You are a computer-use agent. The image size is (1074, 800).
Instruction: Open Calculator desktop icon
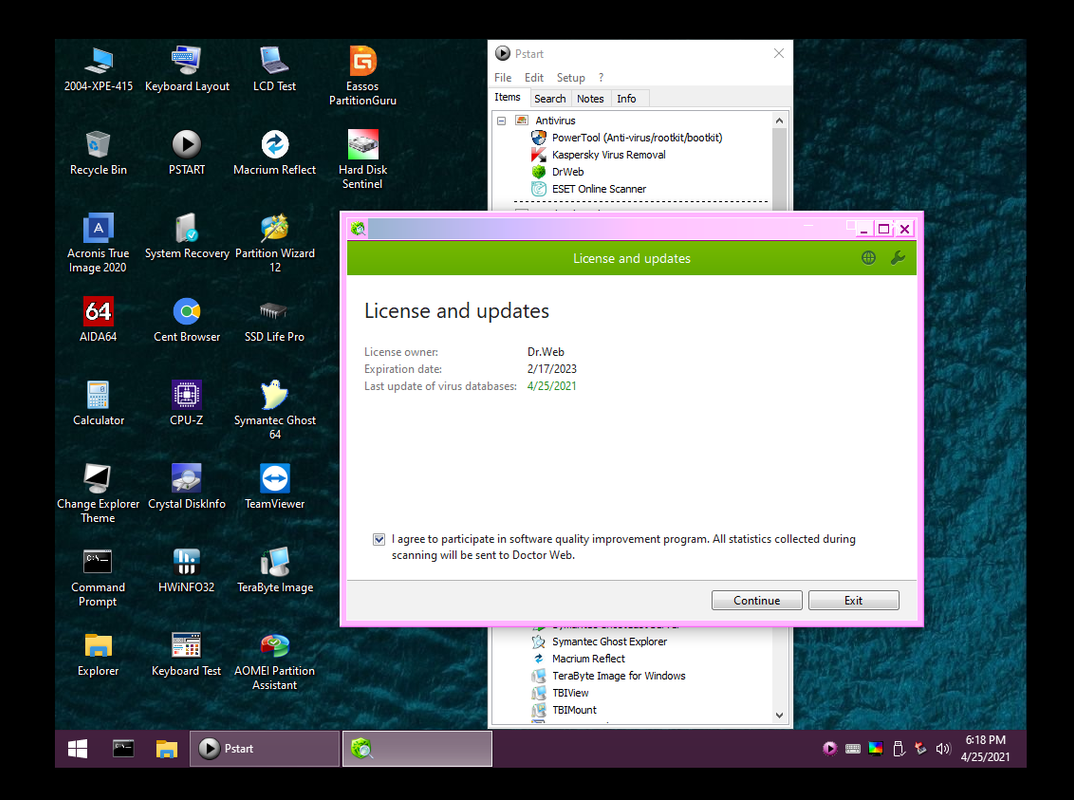click(x=98, y=403)
